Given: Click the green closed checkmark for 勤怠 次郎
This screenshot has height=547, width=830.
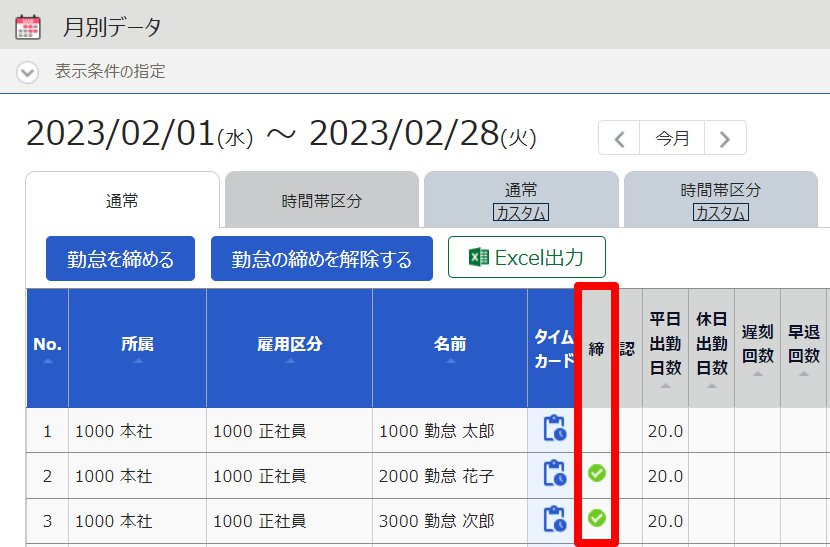Looking at the screenshot, I should click(x=597, y=518).
